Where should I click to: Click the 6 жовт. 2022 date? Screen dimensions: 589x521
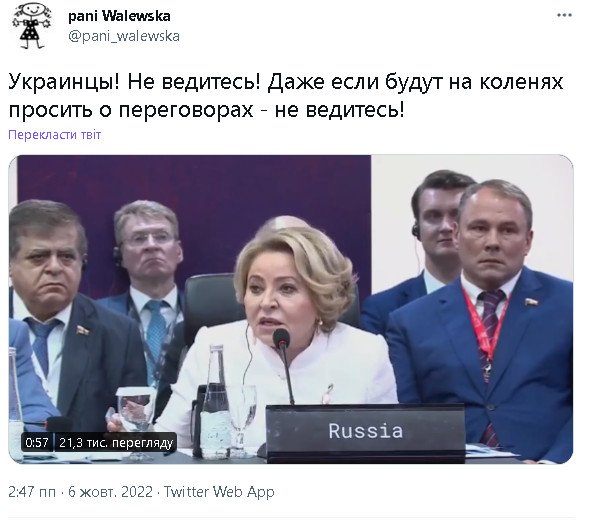coord(110,492)
